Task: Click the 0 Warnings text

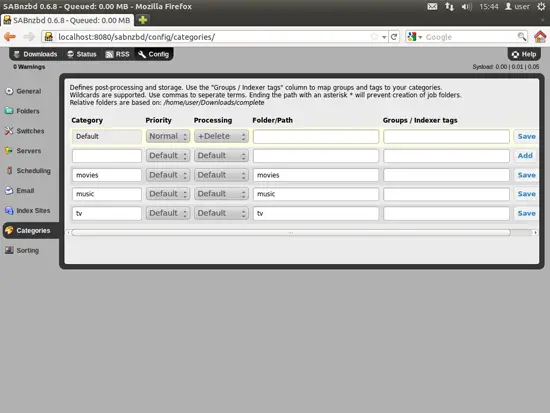Action: [x=29, y=67]
